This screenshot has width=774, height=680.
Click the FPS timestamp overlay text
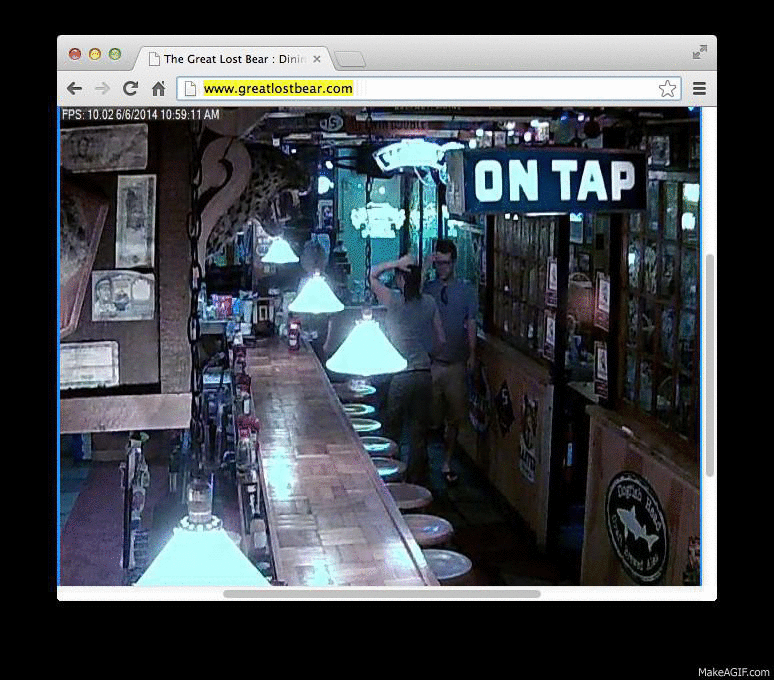pos(140,115)
